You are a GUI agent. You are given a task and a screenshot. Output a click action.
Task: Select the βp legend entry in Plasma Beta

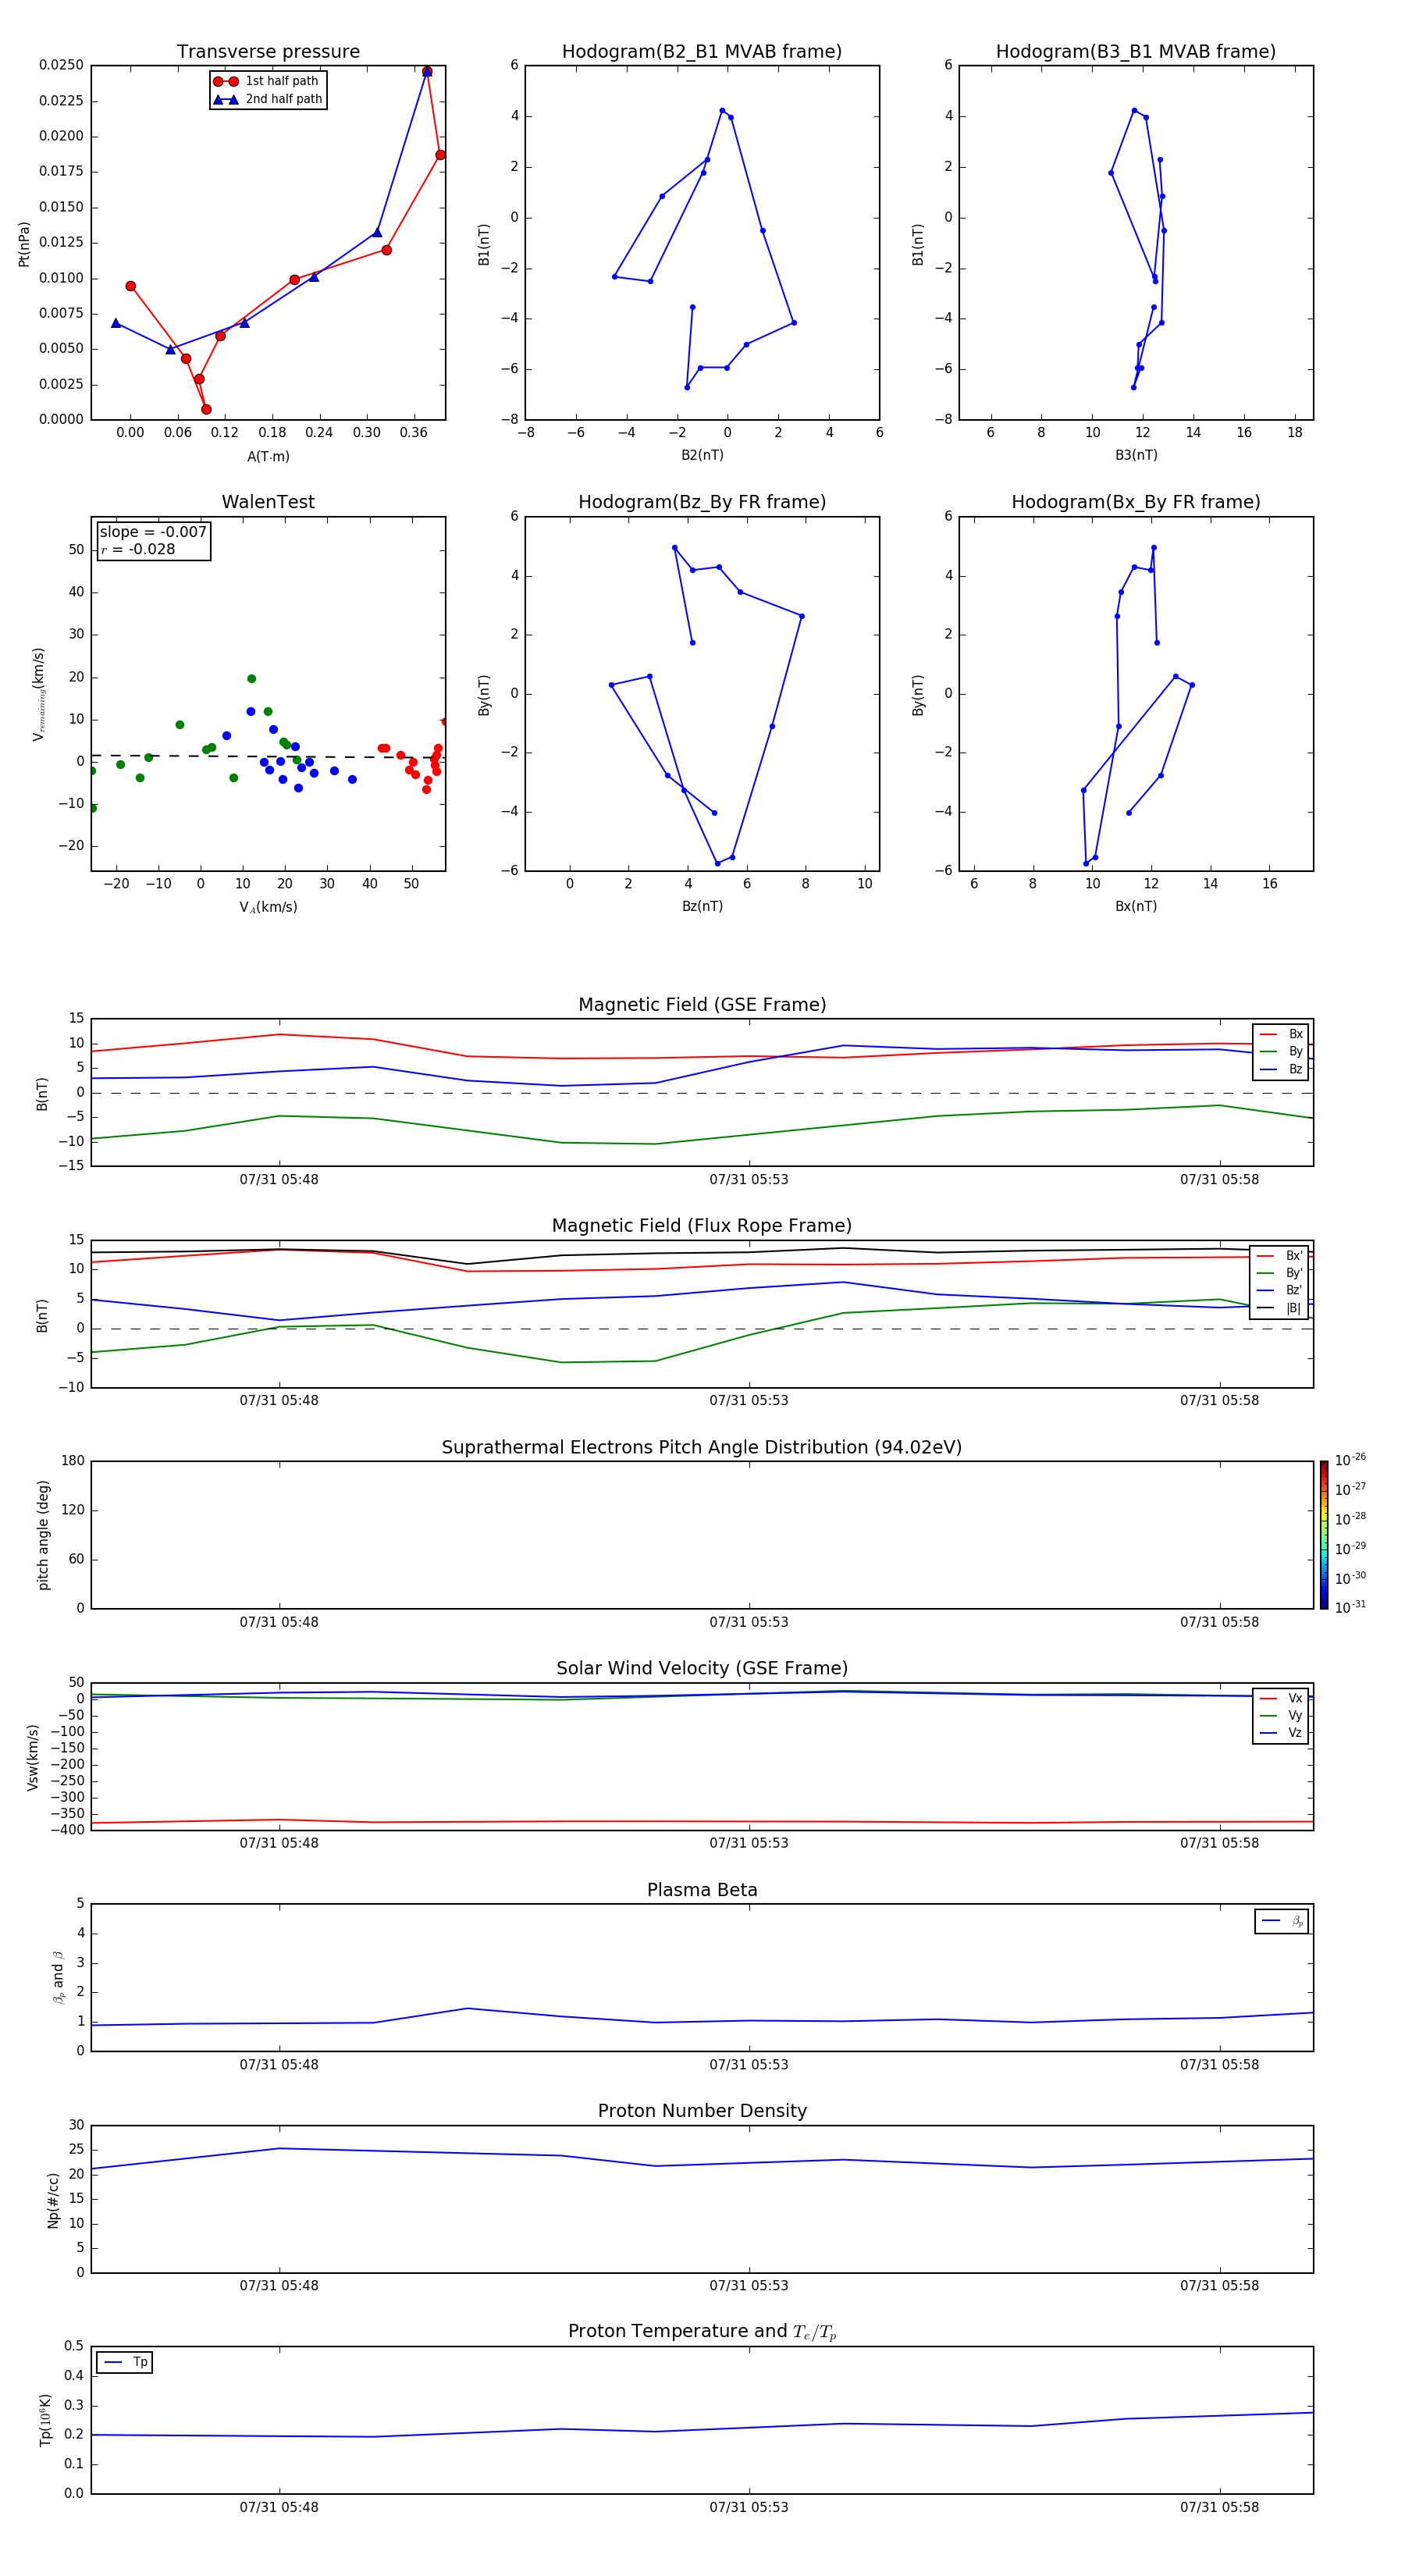coord(1283,1921)
